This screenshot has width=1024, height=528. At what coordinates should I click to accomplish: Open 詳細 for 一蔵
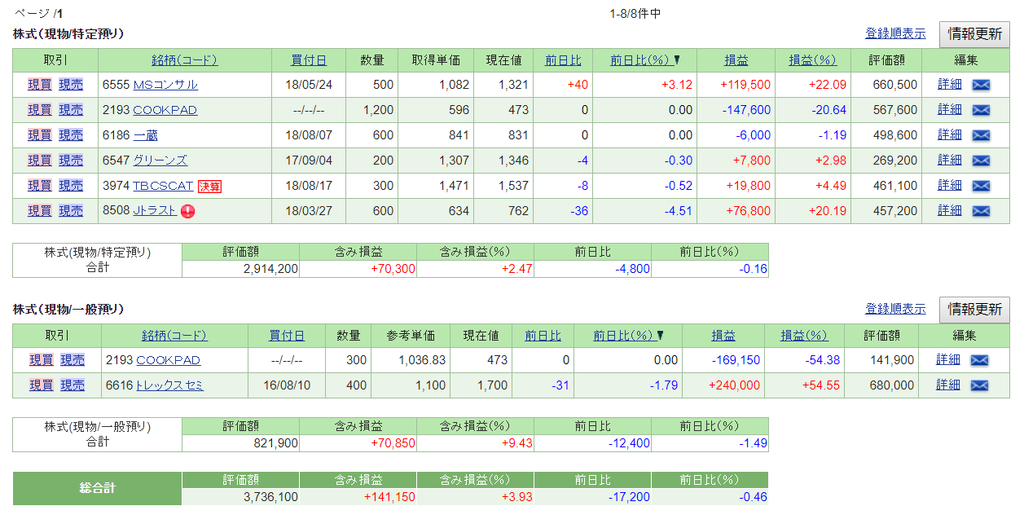click(950, 135)
